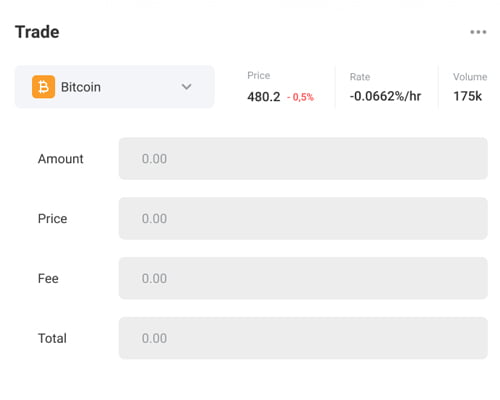Select the Bitcoin coin selector box
This screenshot has height=400, width=500.
114,87
